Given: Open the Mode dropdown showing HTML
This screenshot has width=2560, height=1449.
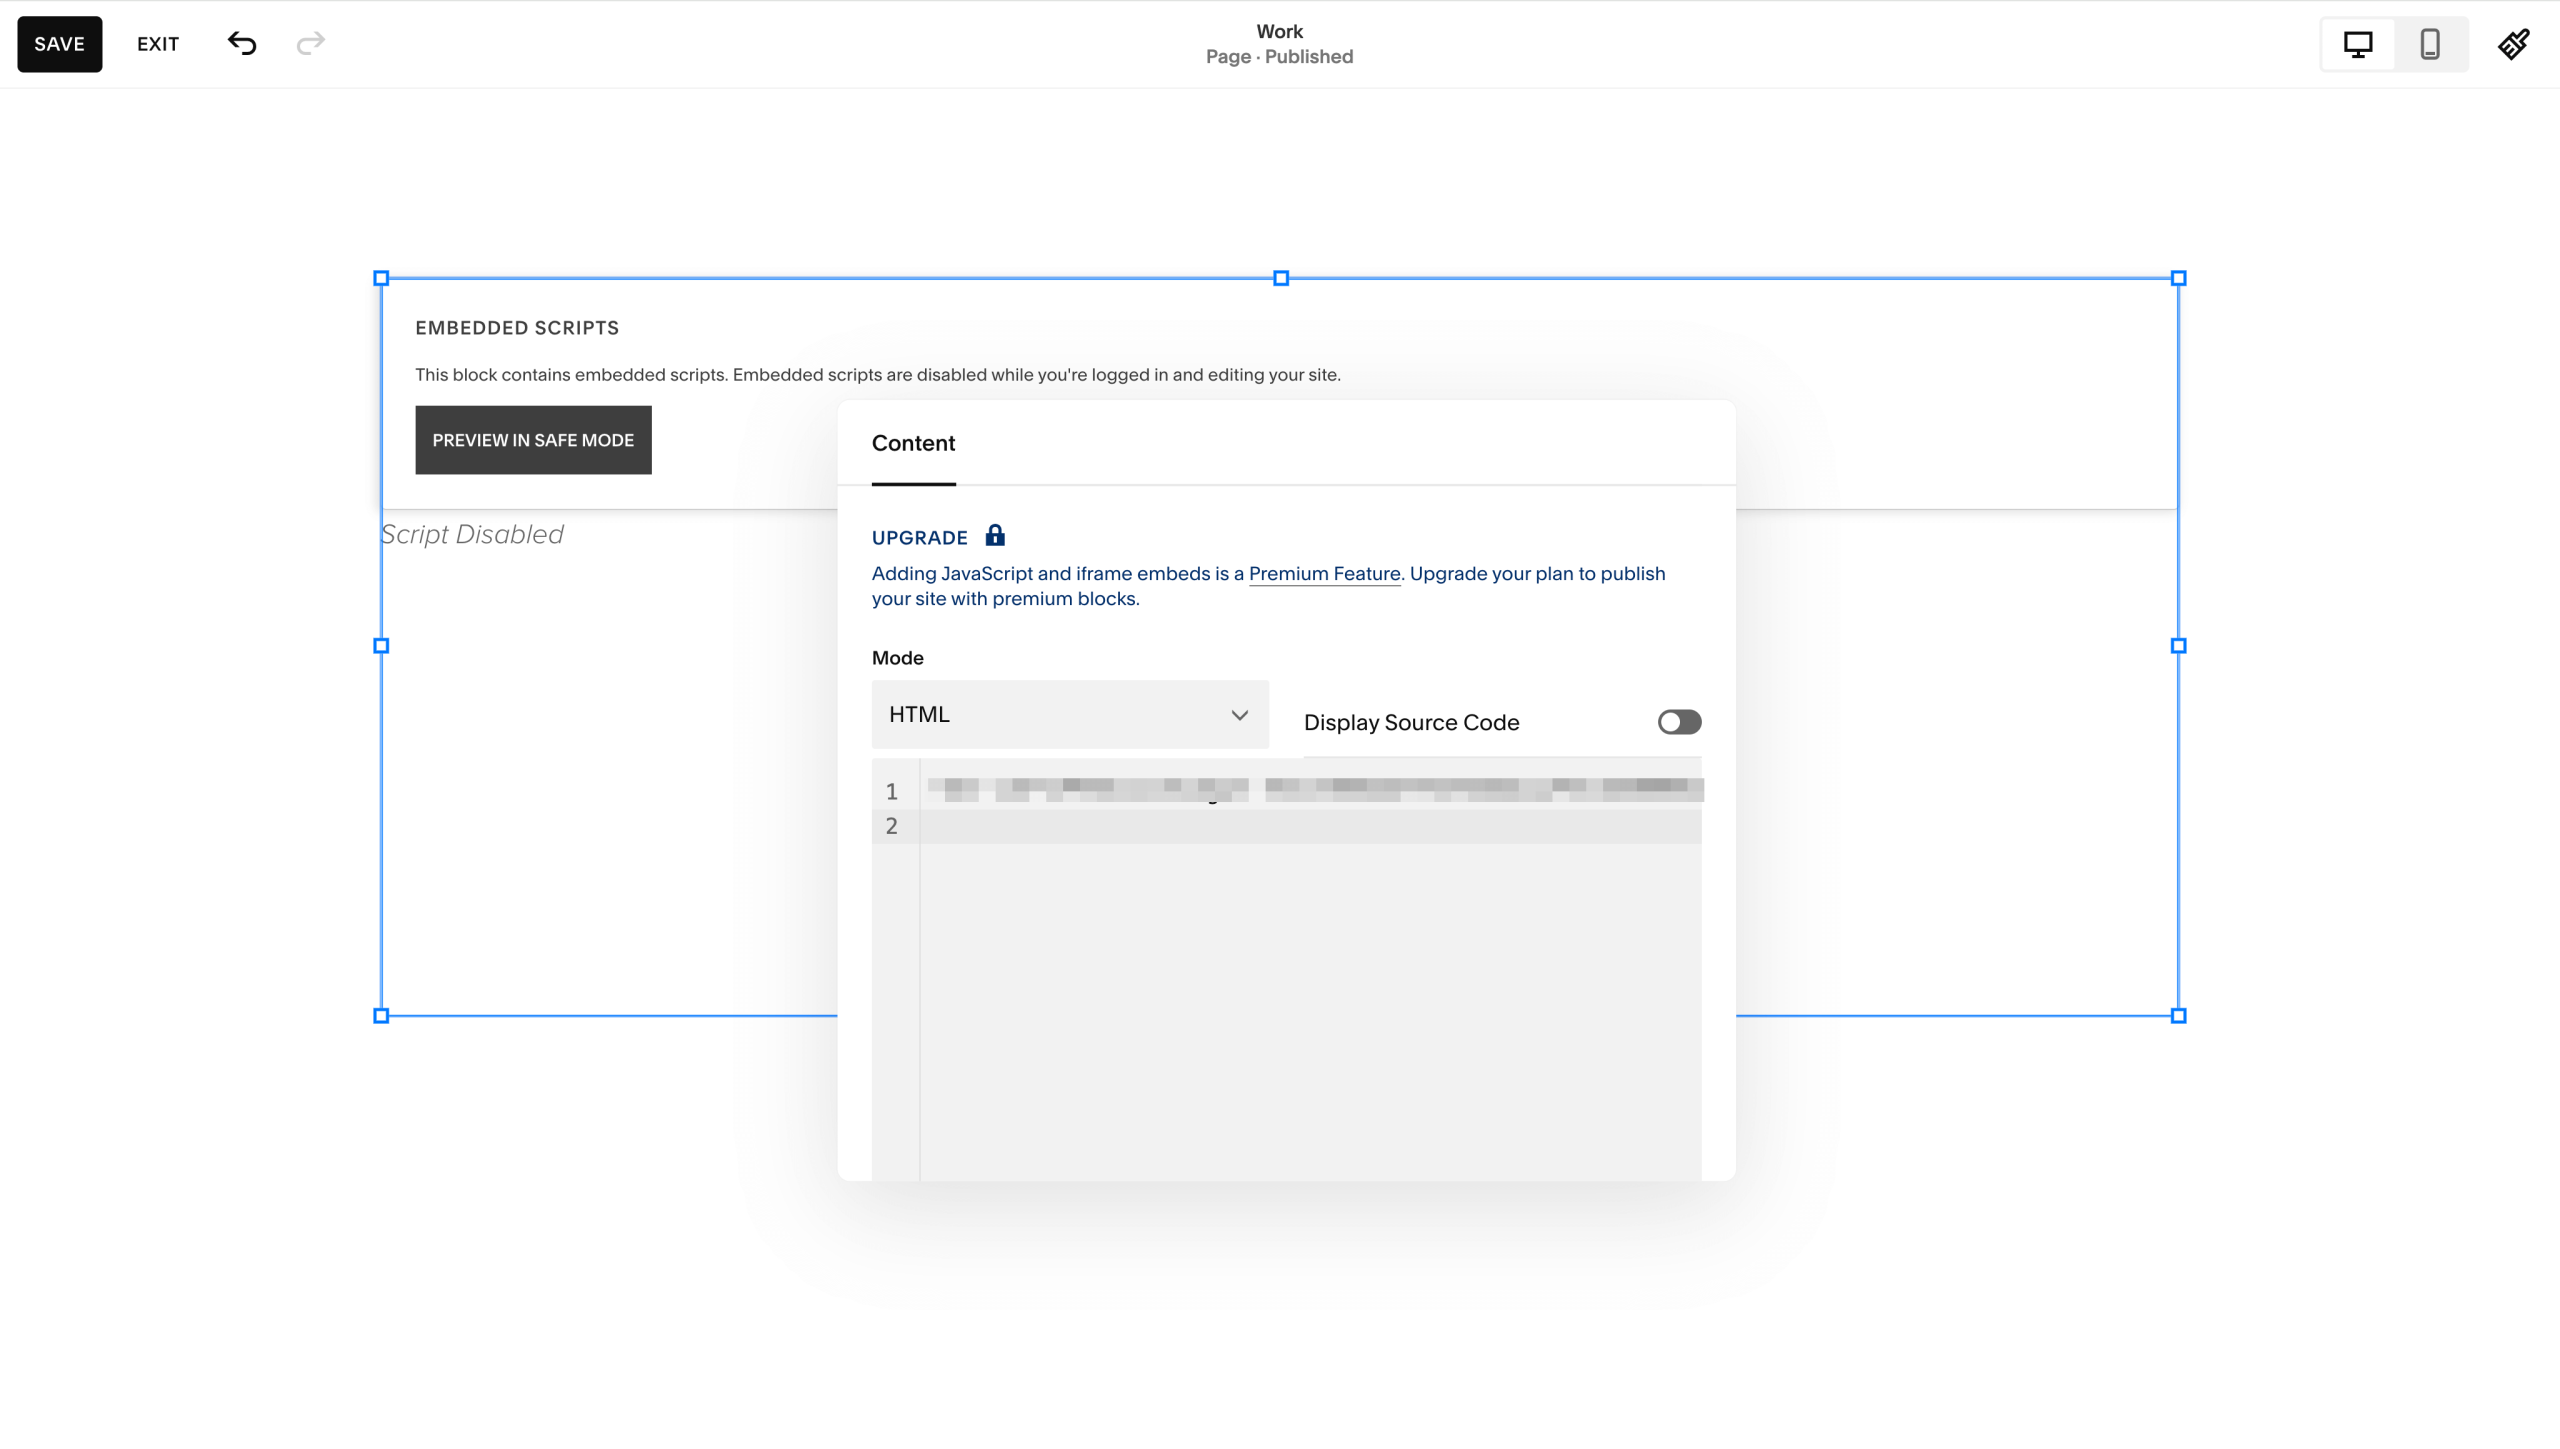Looking at the screenshot, I should [1068, 714].
